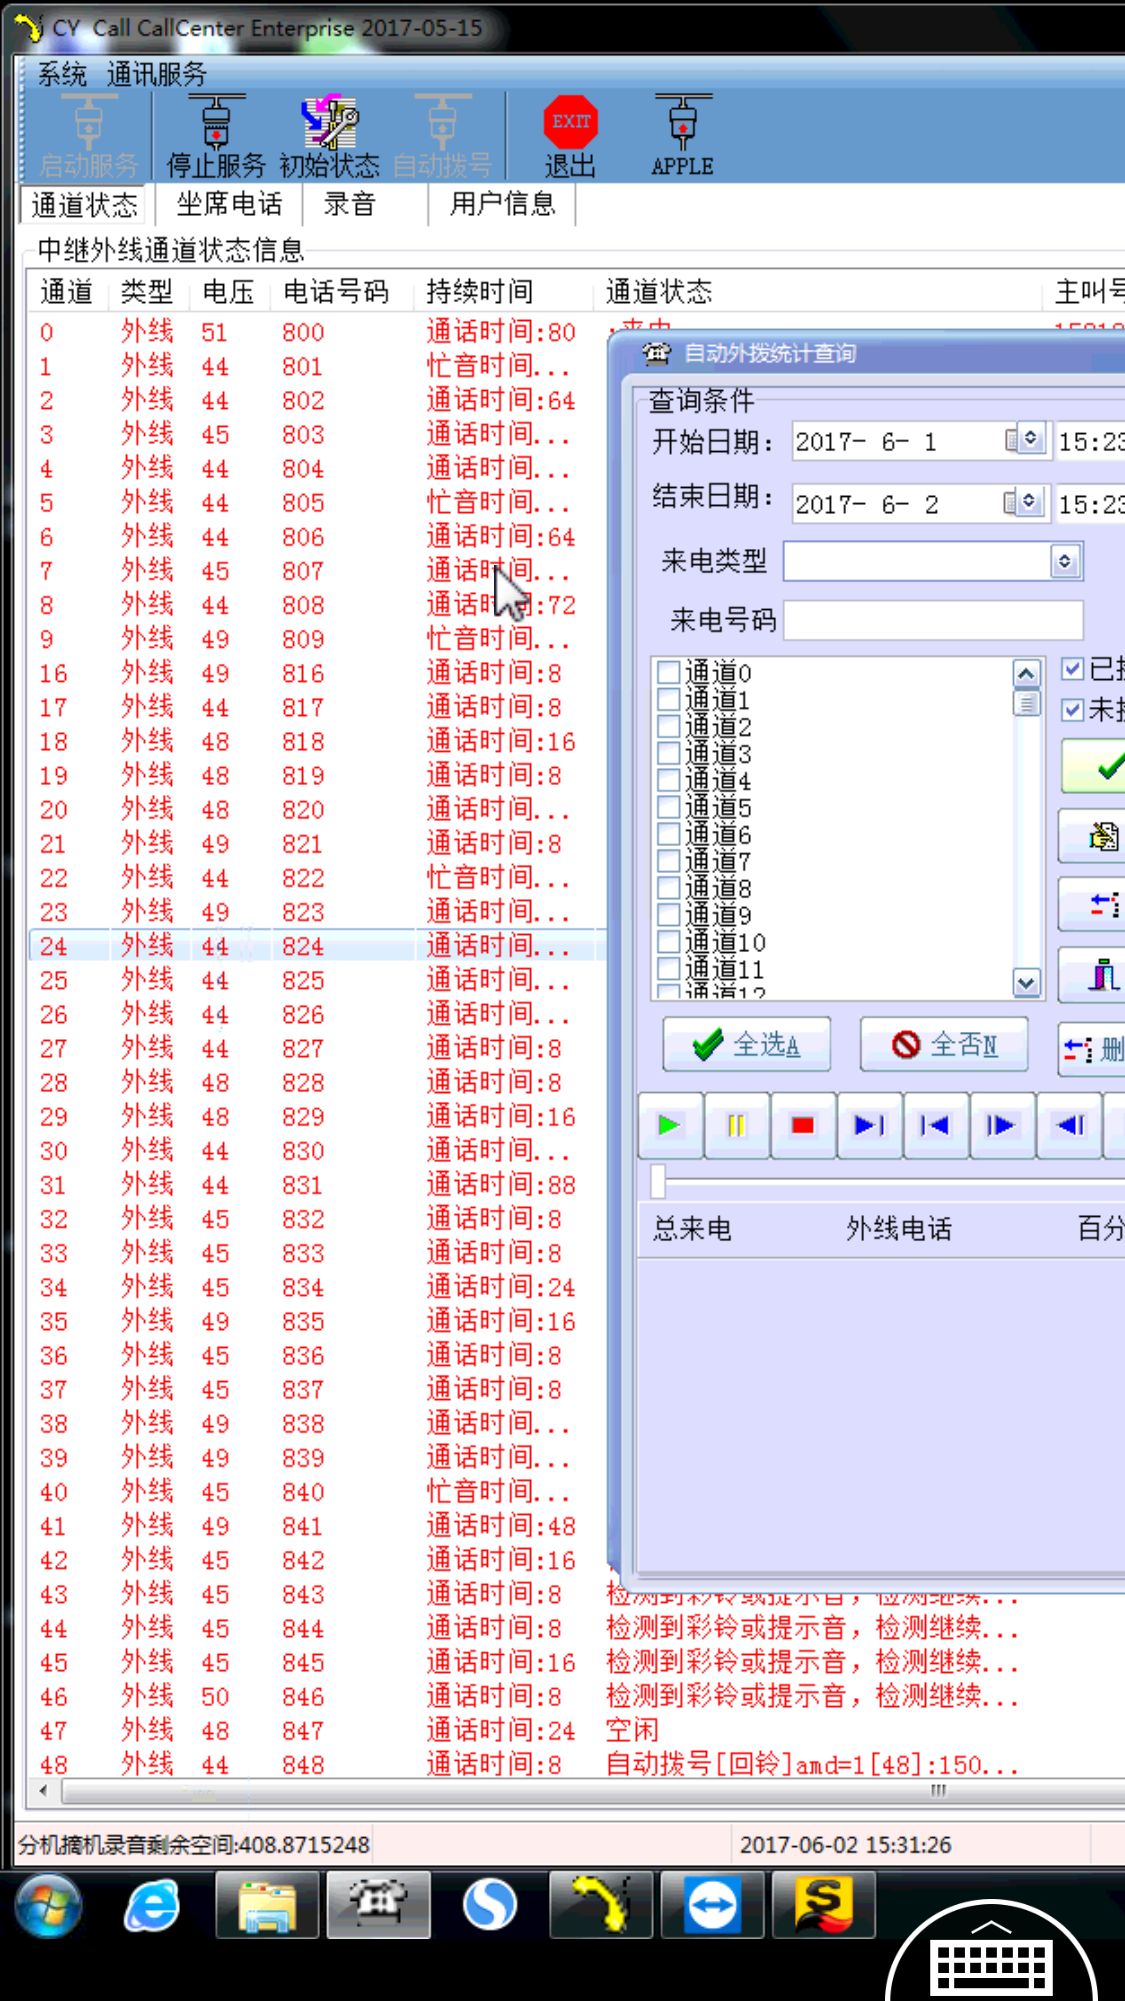The height and width of the screenshot is (2001, 1125).
Task: Click the 持续时间 column header
Action: click(x=480, y=292)
